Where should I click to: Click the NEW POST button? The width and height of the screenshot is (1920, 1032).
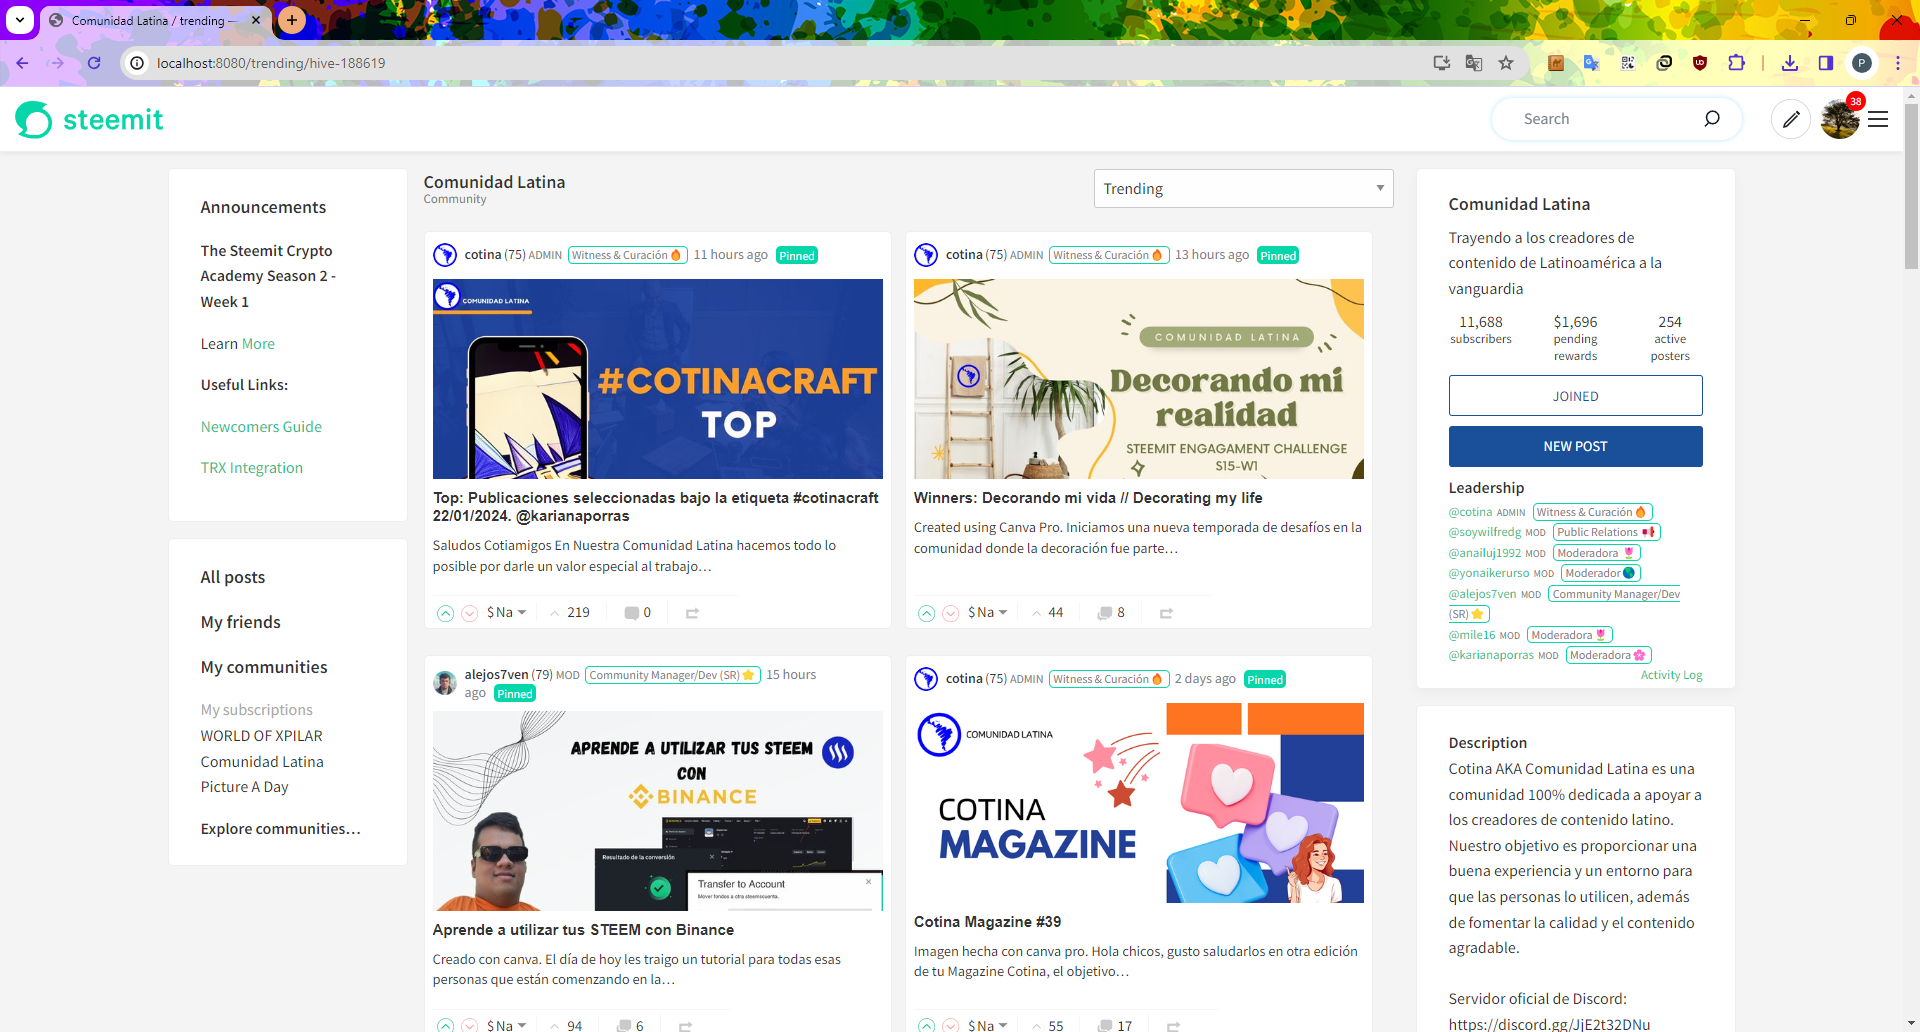click(1575, 446)
